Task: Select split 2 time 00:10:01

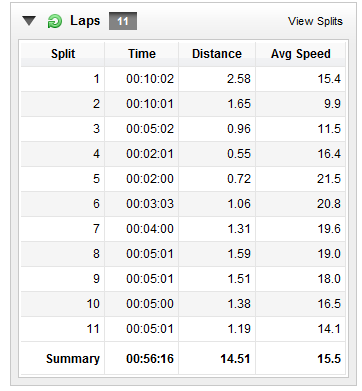Action: (150, 104)
